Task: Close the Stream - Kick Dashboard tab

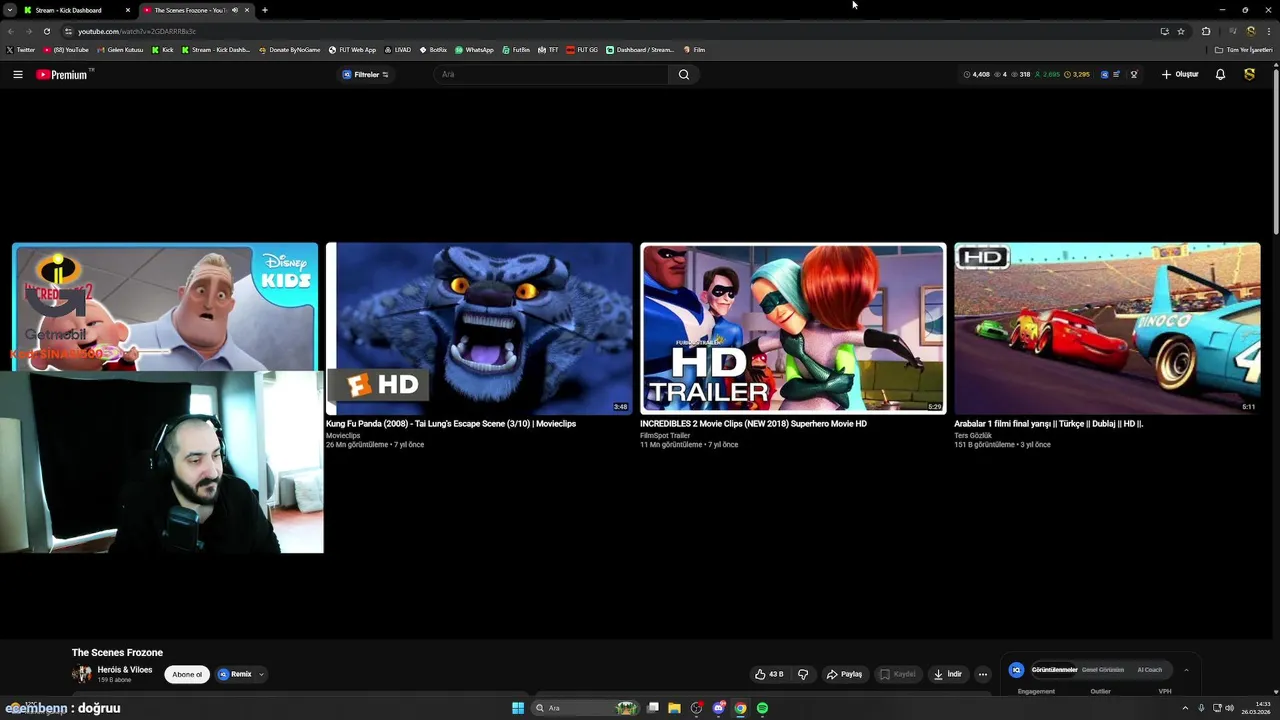Action: click(x=128, y=10)
